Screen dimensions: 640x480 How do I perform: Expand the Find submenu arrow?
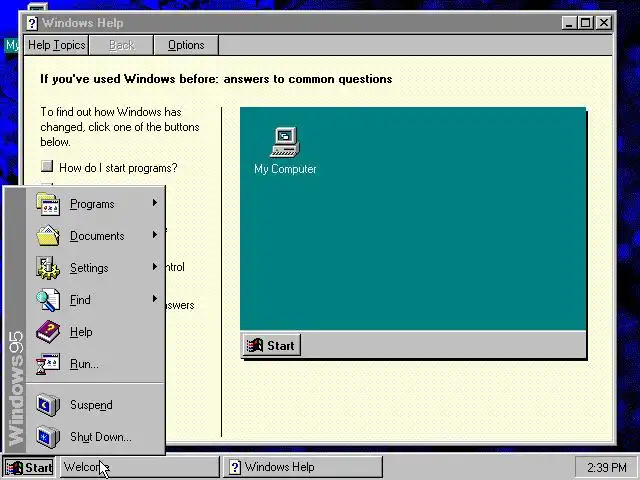click(x=155, y=298)
